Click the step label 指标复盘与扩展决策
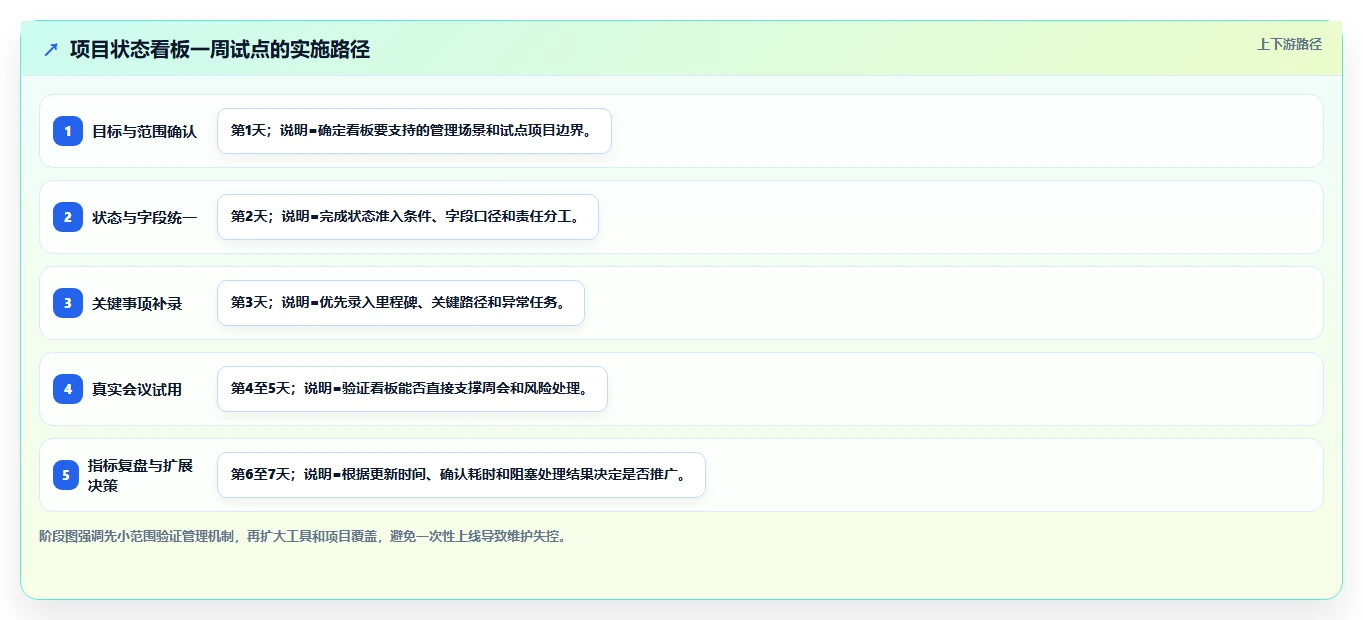This screenshot has height=620, width=1363. [141, 475]
